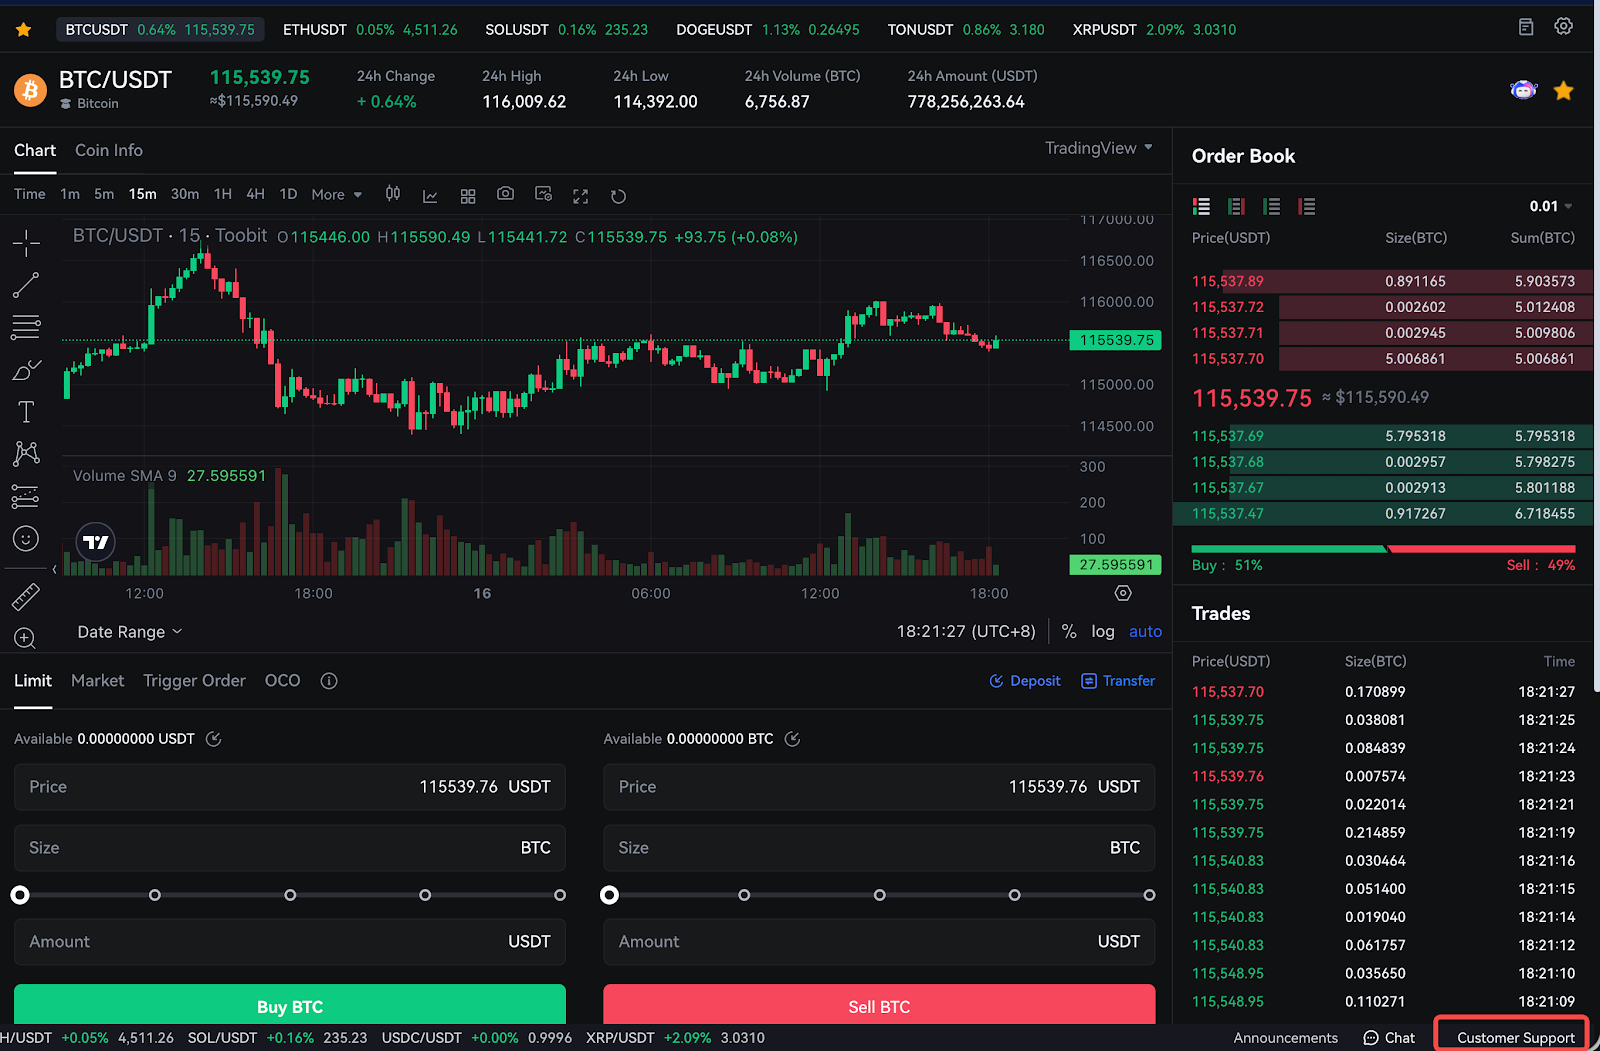Open the timezone selector 18:21:27 (UTC+8)

point(966,631)
